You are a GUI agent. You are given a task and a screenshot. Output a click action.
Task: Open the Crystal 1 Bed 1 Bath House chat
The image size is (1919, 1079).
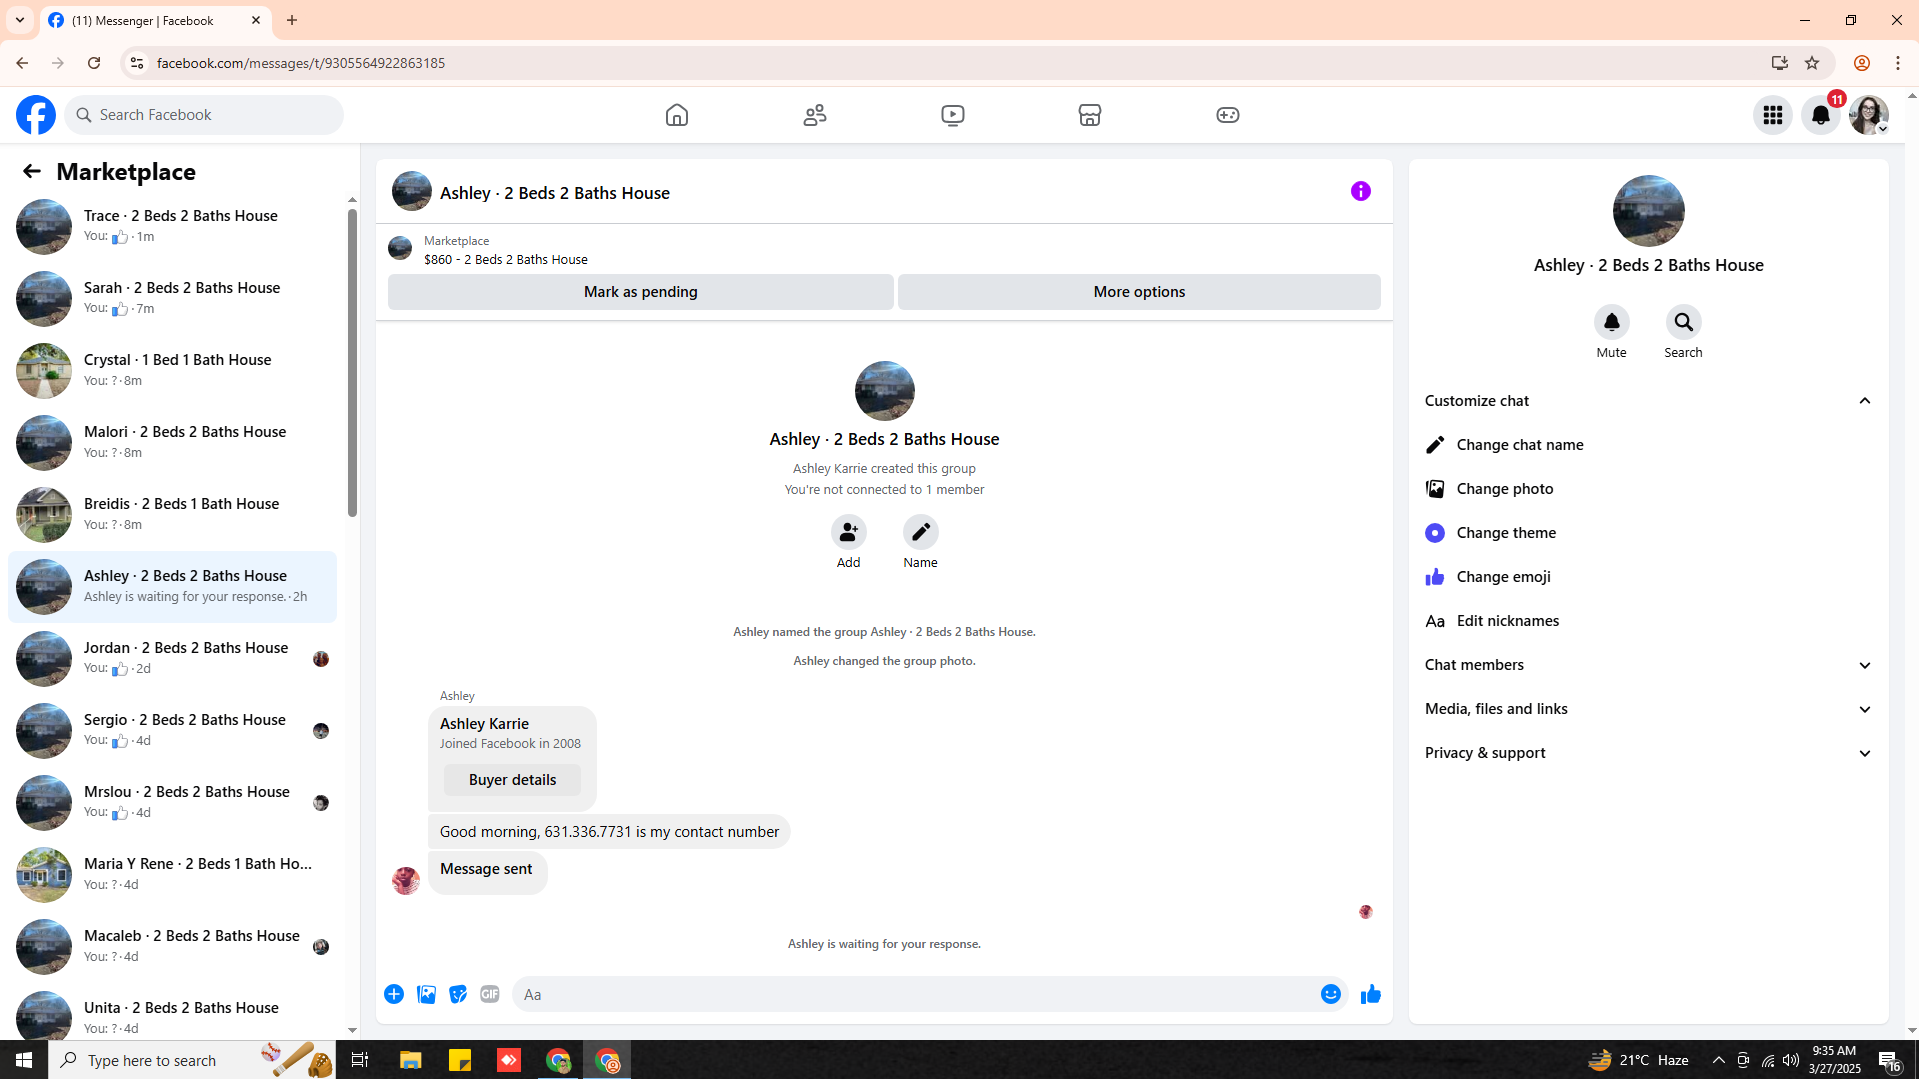(x=172, y=370)
